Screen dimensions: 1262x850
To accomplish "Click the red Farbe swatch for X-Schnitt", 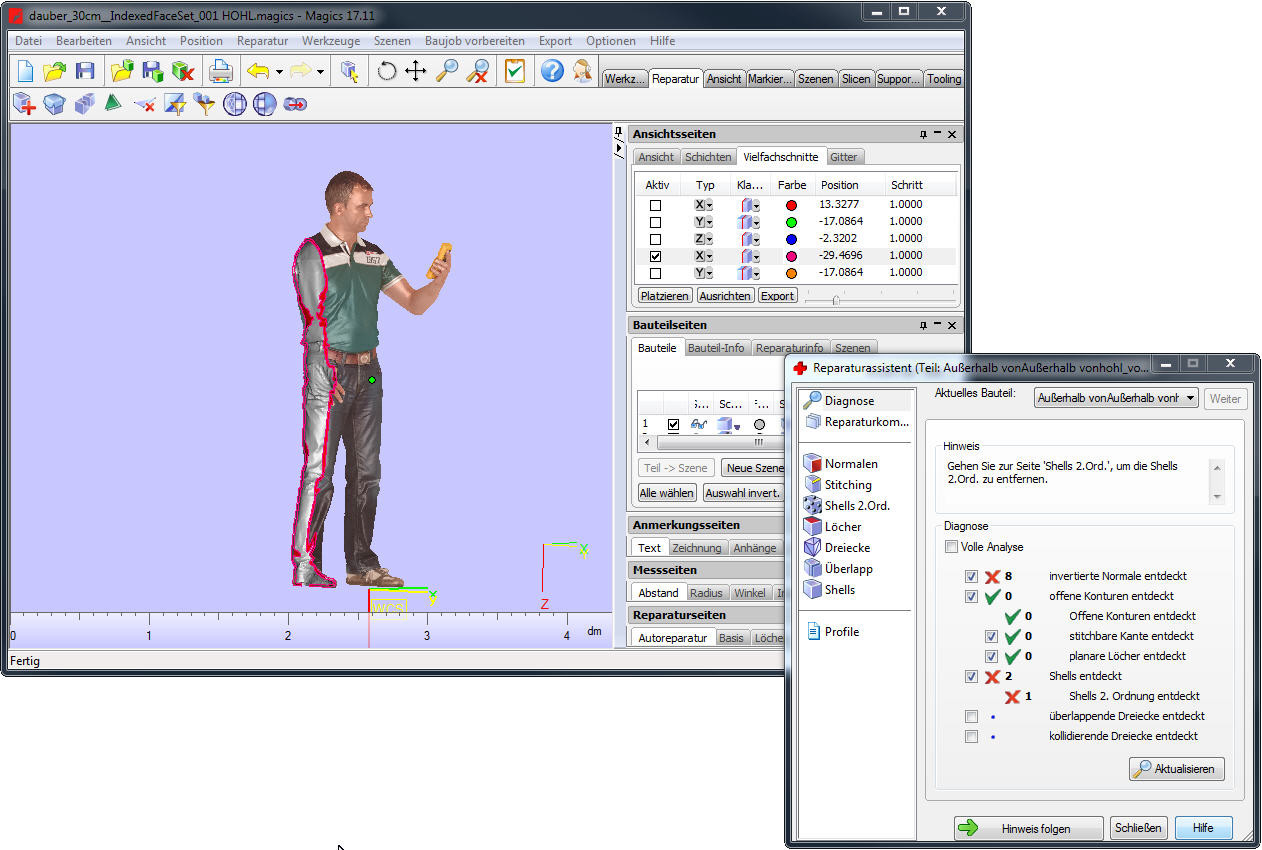I will [791, 204].
